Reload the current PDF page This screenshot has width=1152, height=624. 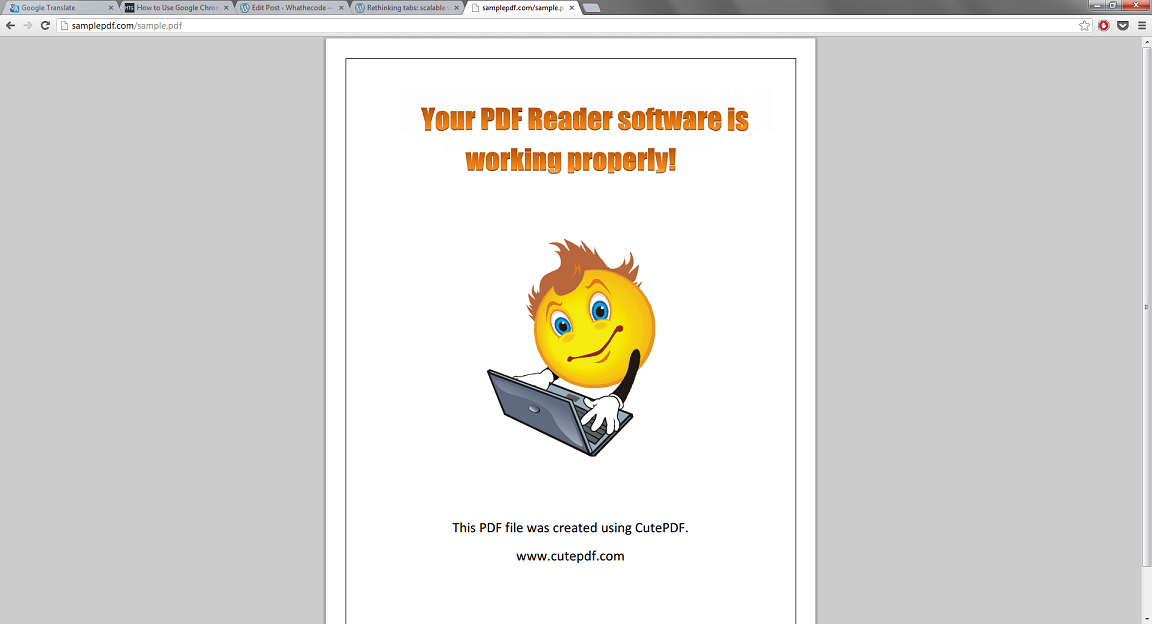click(45, 25)
